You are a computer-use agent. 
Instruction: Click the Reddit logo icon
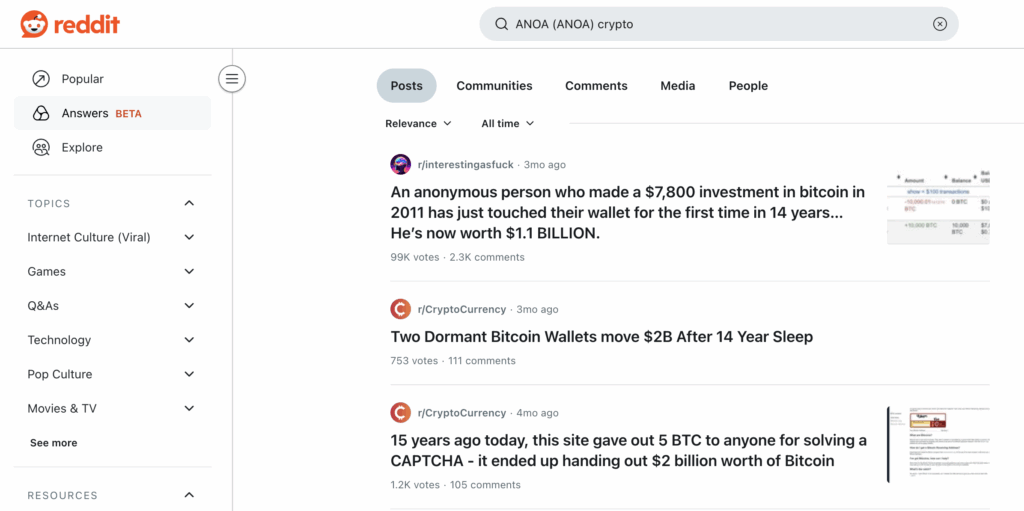(x=34, y=24)
